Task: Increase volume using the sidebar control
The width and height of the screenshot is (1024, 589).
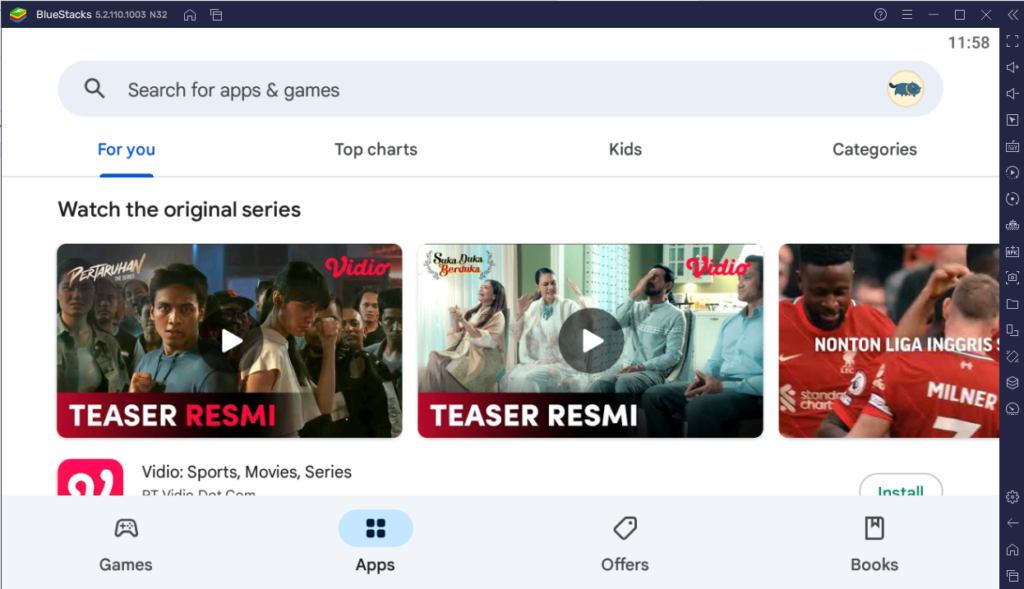Action: click(x=1012, y=67)
